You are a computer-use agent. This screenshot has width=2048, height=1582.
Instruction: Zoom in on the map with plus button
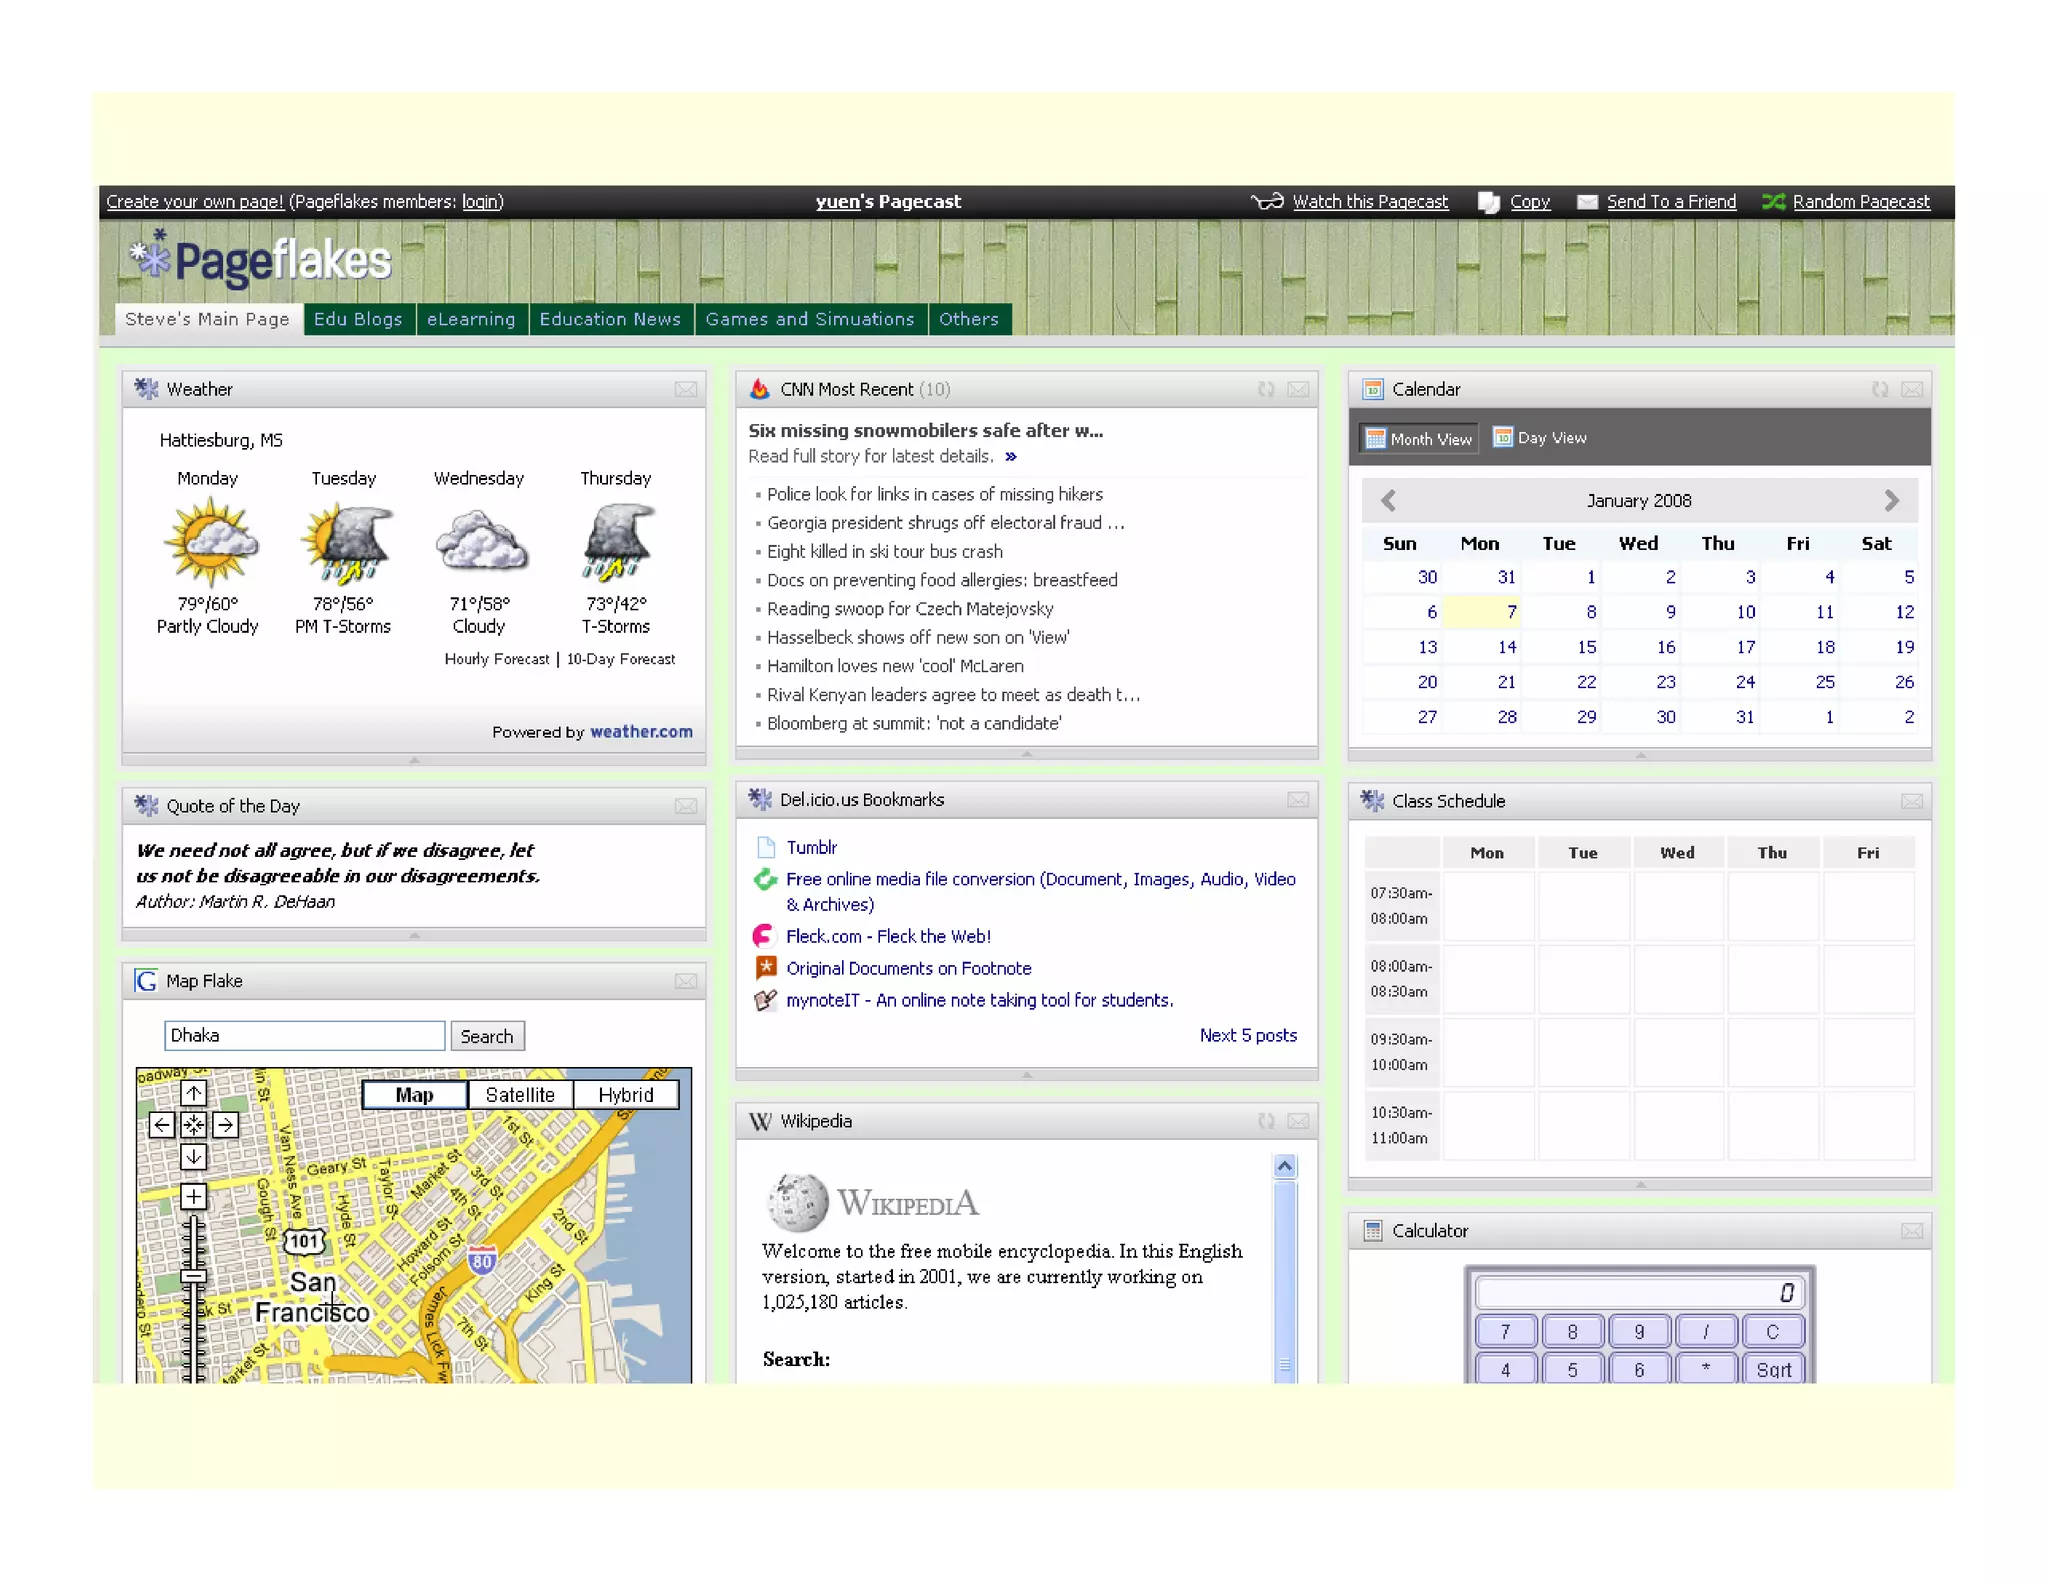click(x=194, y=1197)
